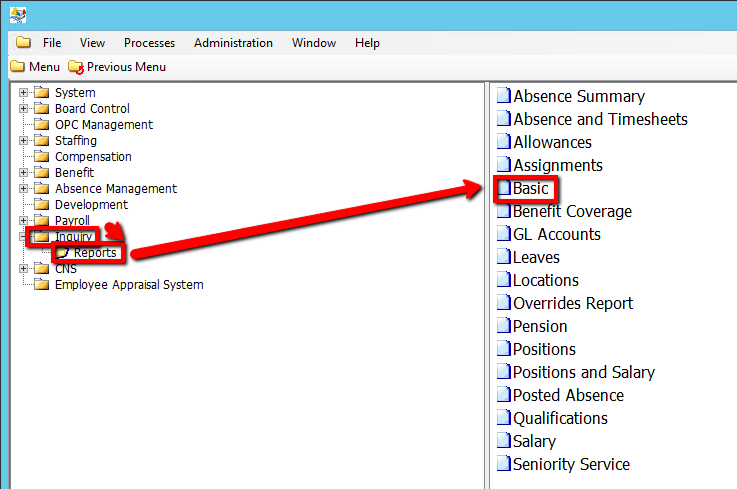Expand the System tree node
Image resolution: width=737 pixels, height=489 pixels.
pyautogui.click(x=24, y=93)
